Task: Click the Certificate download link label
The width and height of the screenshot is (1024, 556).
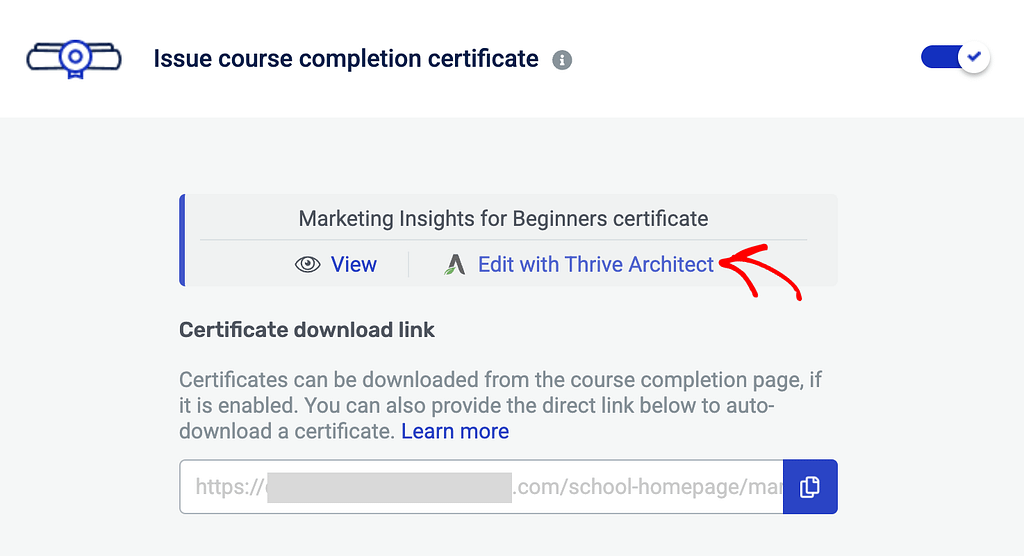Action: click(x=307, y=330)
